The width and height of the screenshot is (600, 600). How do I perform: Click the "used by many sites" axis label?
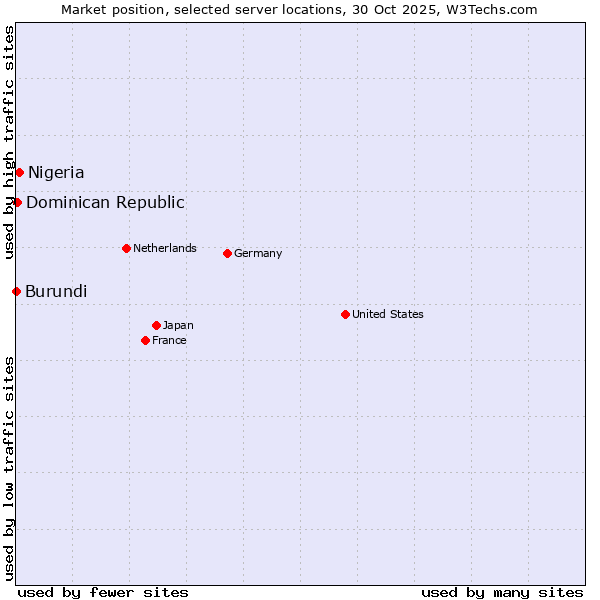coord(502,592)
